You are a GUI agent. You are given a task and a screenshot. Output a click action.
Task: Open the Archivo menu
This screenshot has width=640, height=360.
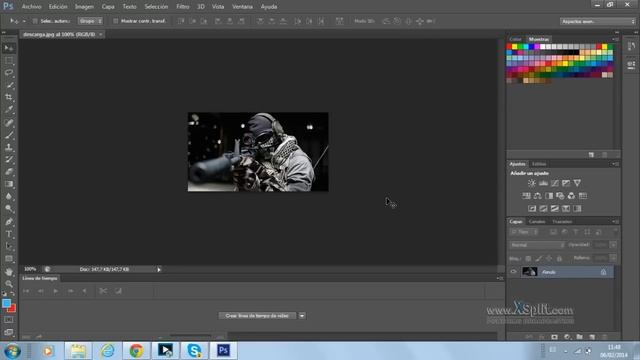pyautogui.click(x=31, y=7)
